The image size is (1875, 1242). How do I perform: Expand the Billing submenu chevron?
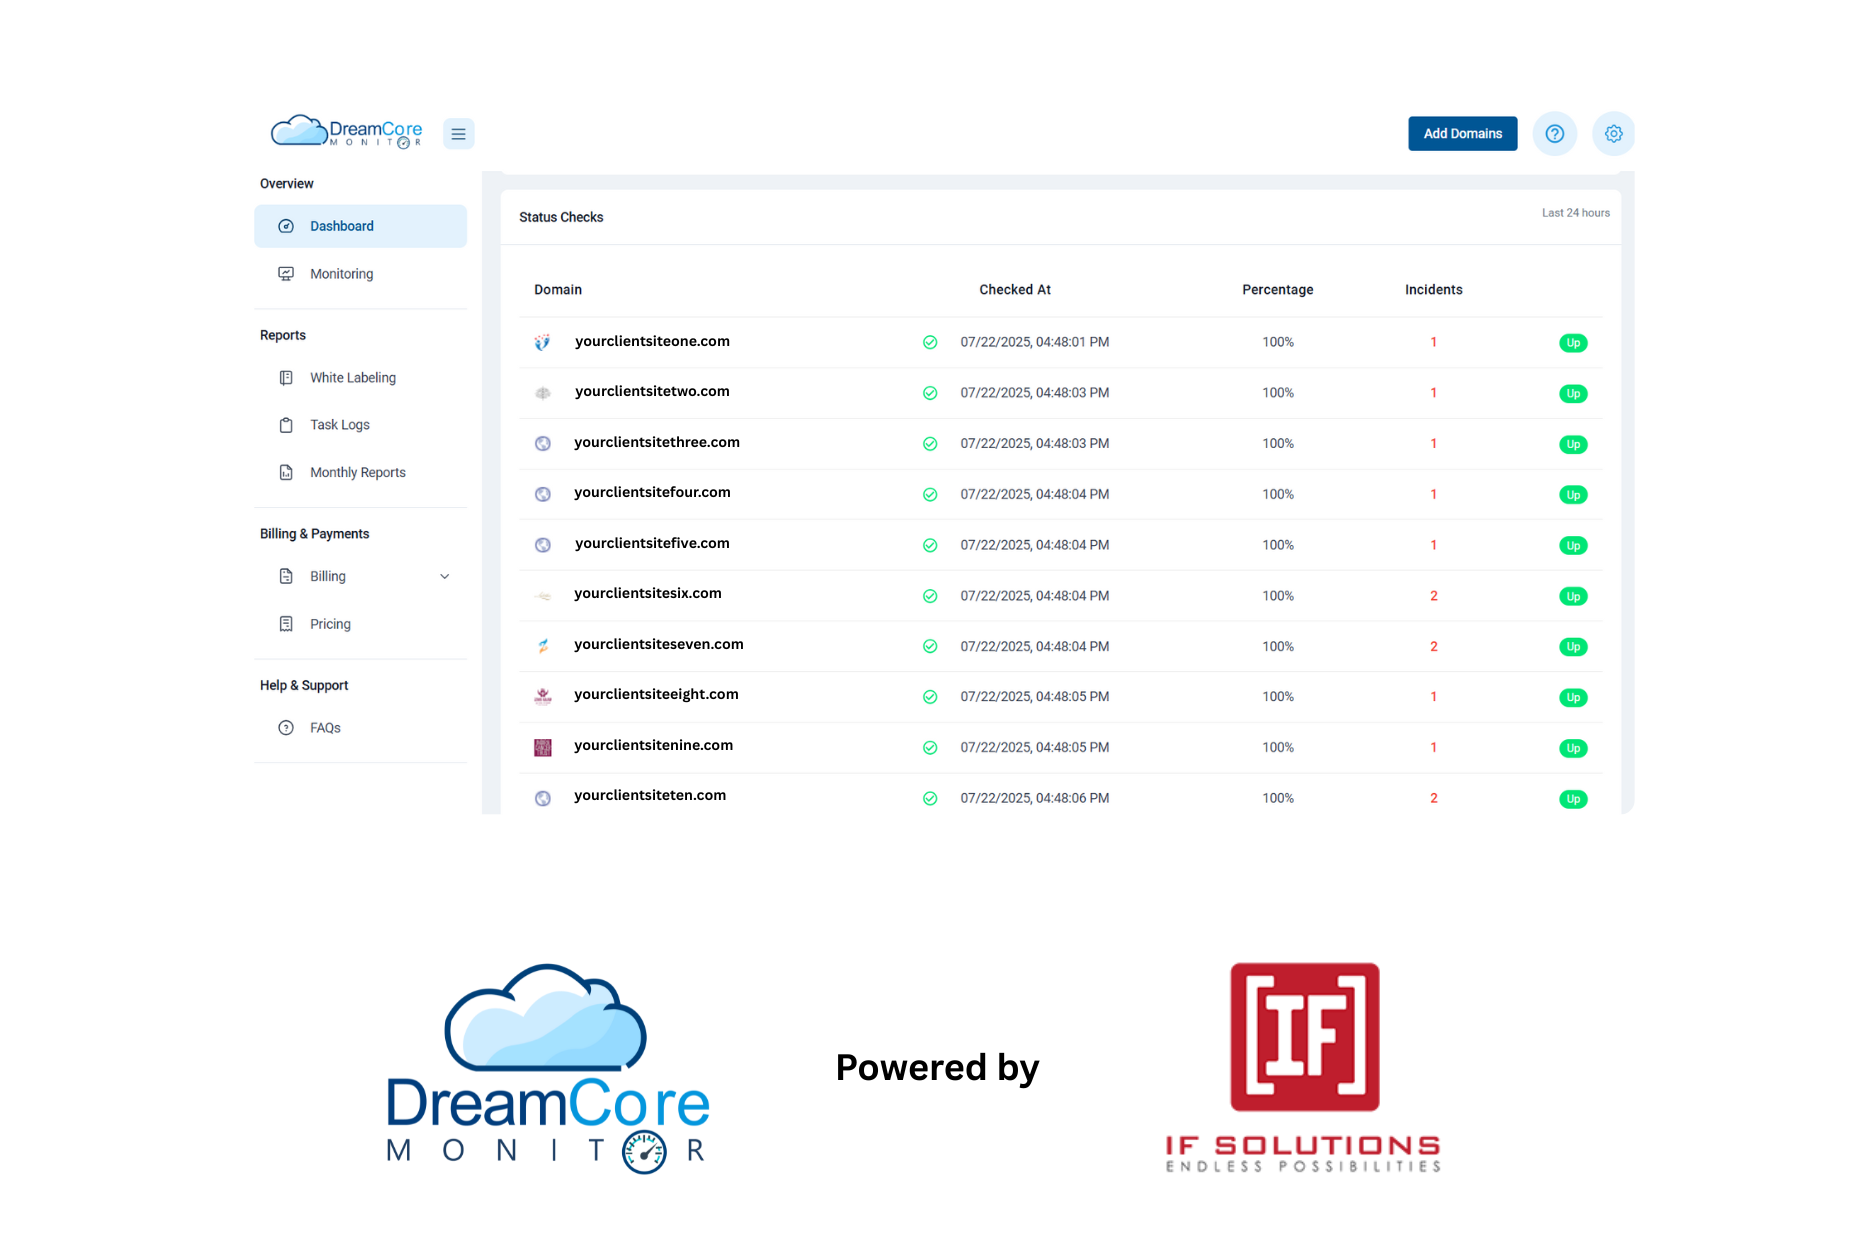[445, 576]
